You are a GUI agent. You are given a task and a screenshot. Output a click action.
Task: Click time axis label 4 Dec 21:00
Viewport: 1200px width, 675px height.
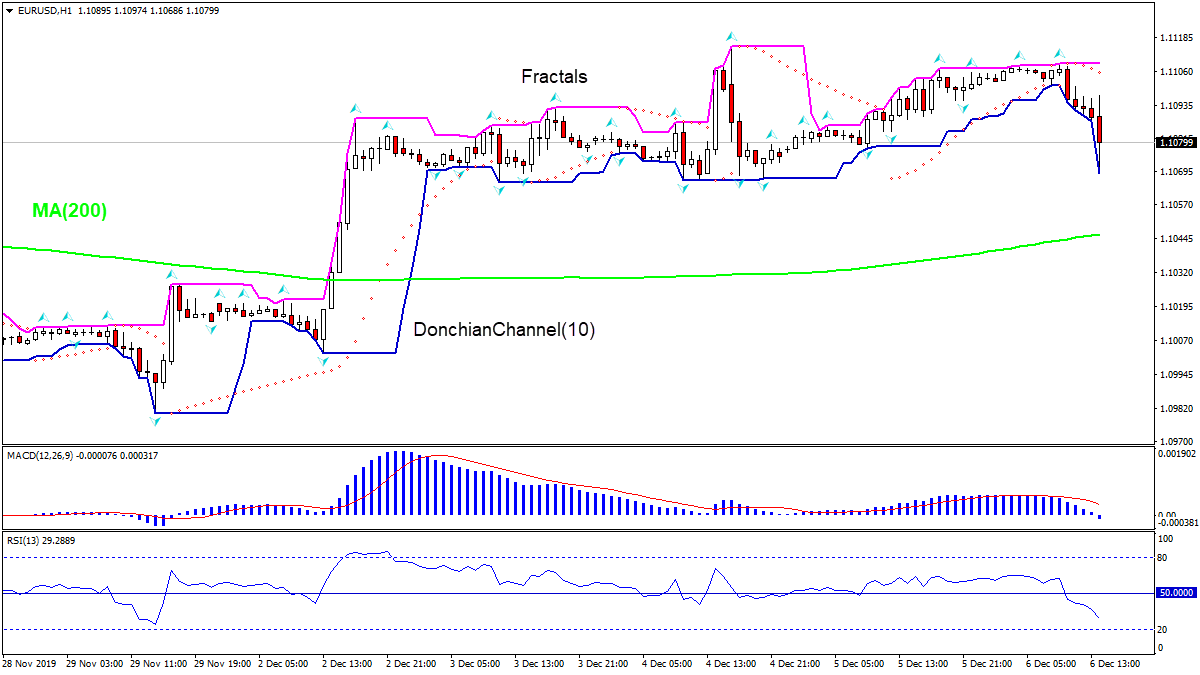pos(797,663)
